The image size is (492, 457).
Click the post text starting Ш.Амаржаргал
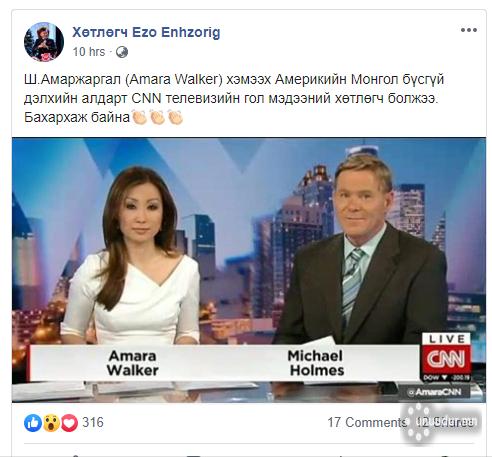(x=234, y=98)
